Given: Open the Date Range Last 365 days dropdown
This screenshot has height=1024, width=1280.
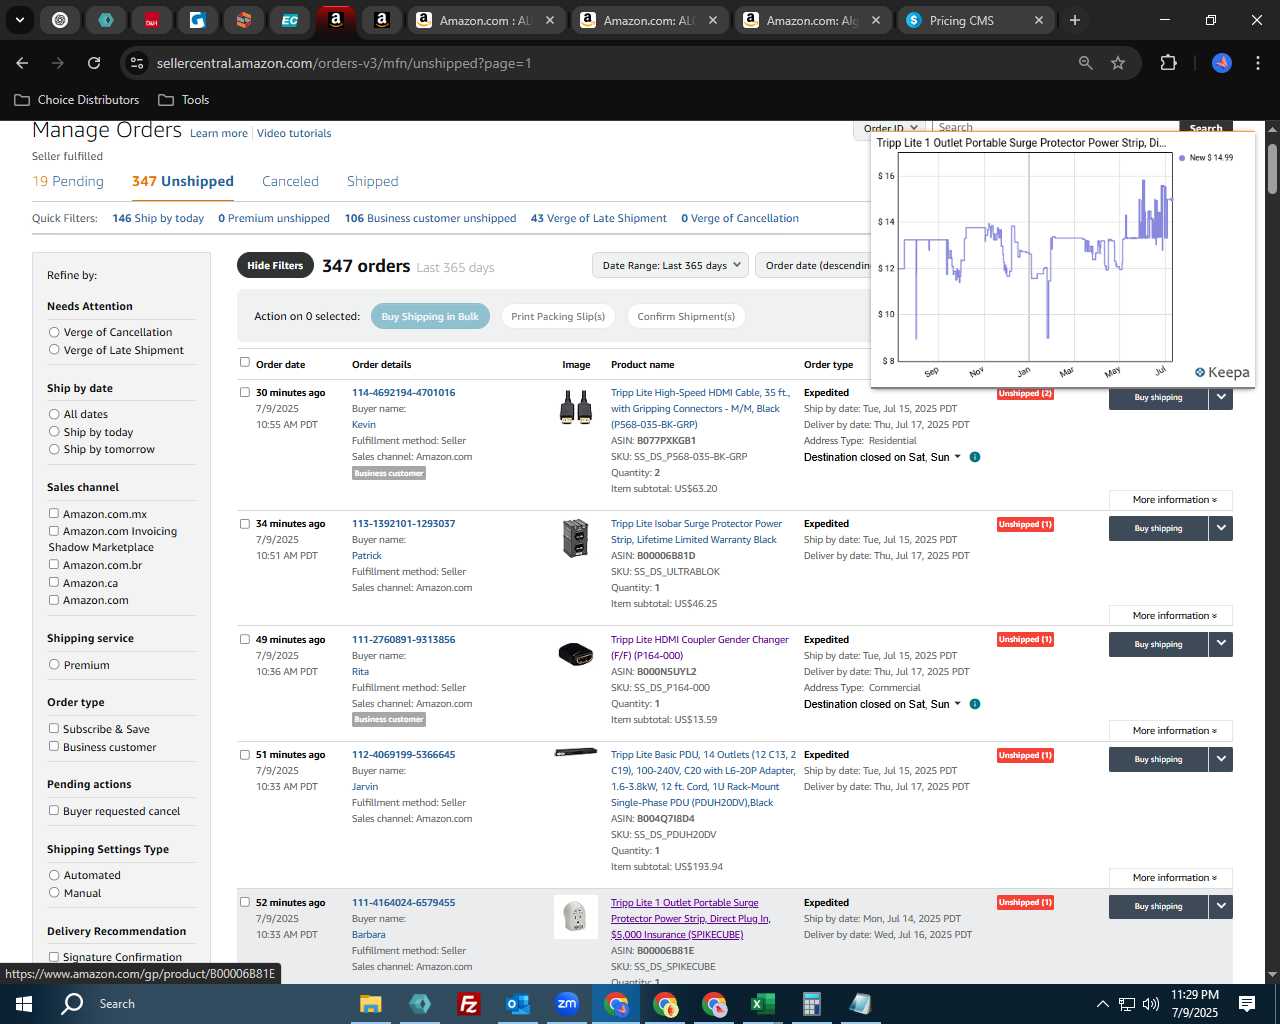Looking at the screenshot, I should (x=670, y=265).
